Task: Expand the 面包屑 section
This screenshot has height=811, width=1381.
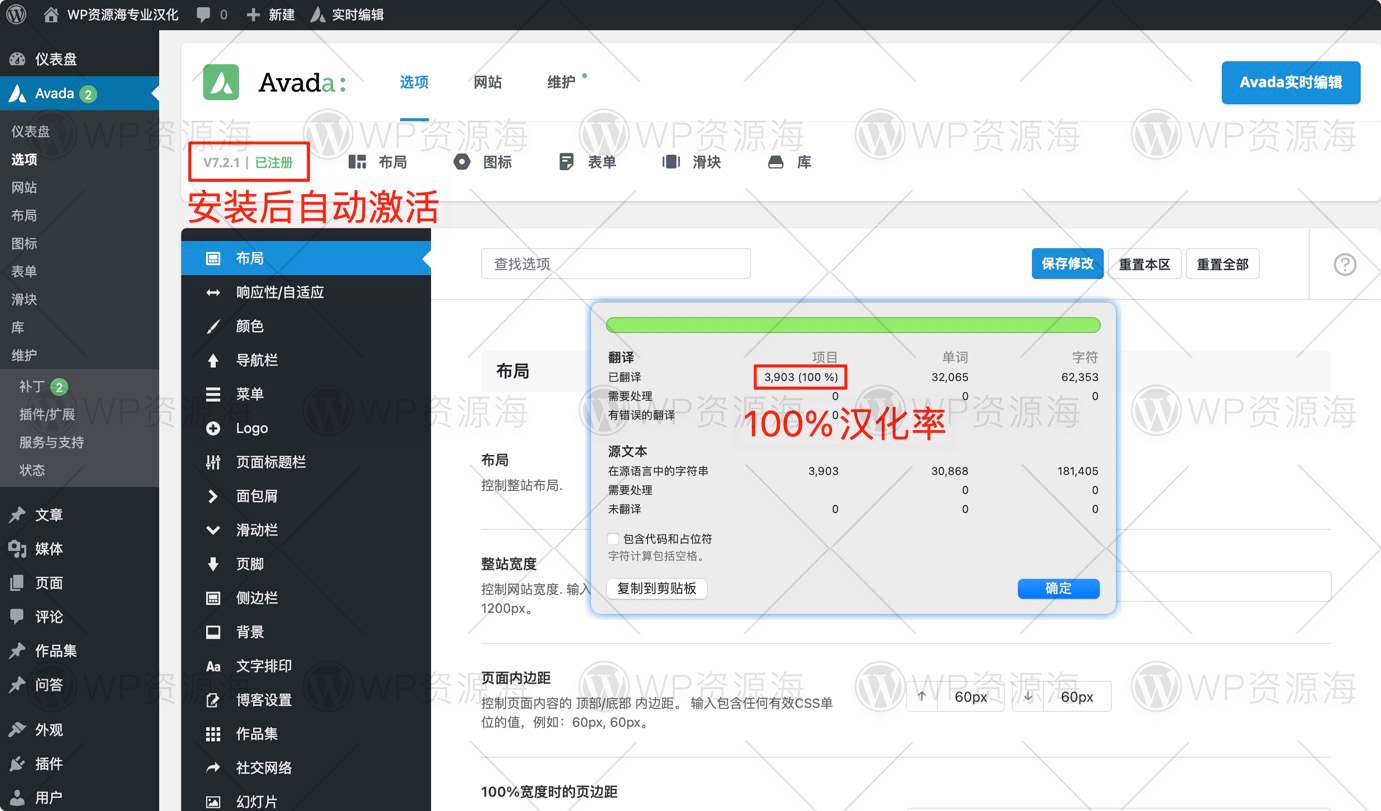Action: (306, 496)
